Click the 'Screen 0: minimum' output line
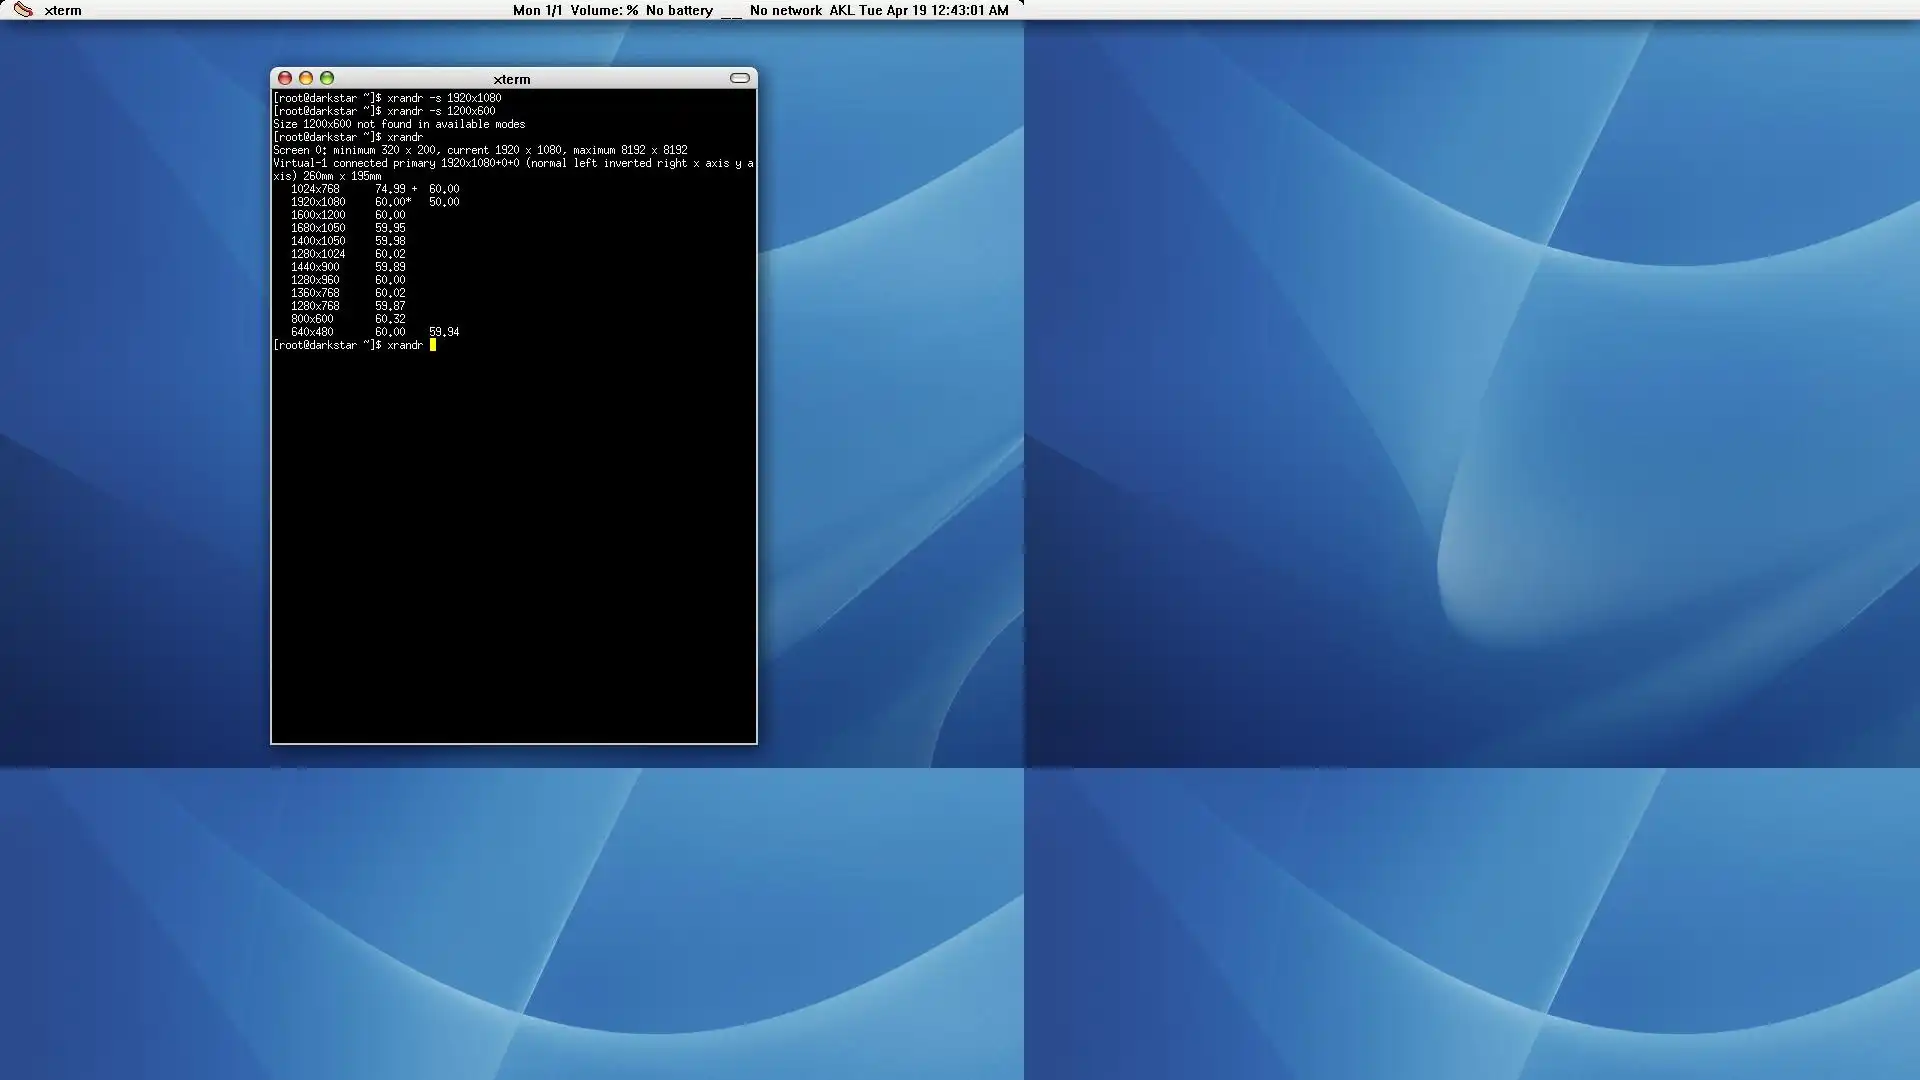 click(480, 150)
